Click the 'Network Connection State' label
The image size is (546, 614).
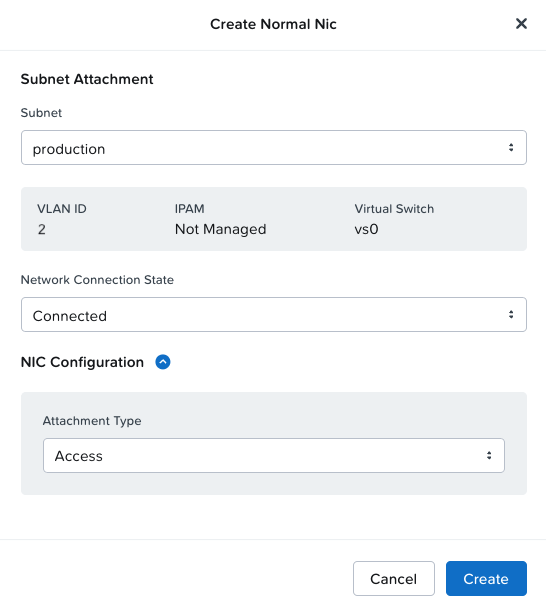[97, 280]
